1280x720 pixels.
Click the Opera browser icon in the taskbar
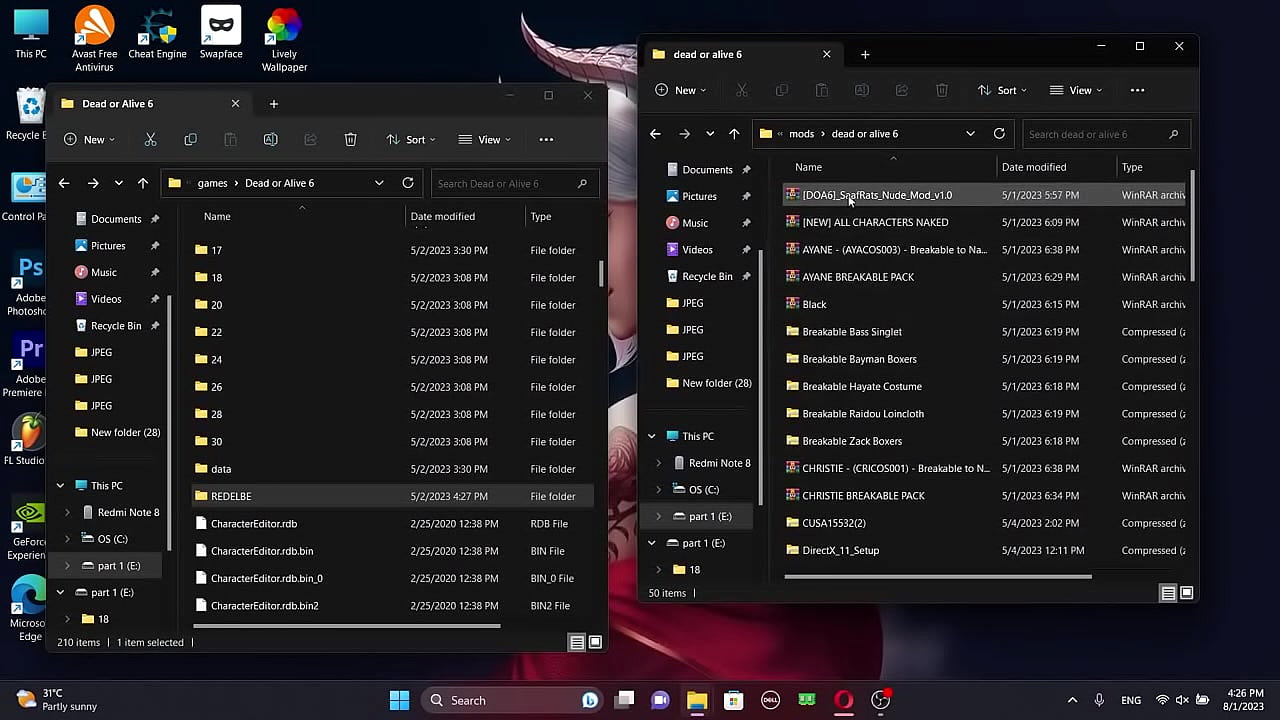click(843, 700)
